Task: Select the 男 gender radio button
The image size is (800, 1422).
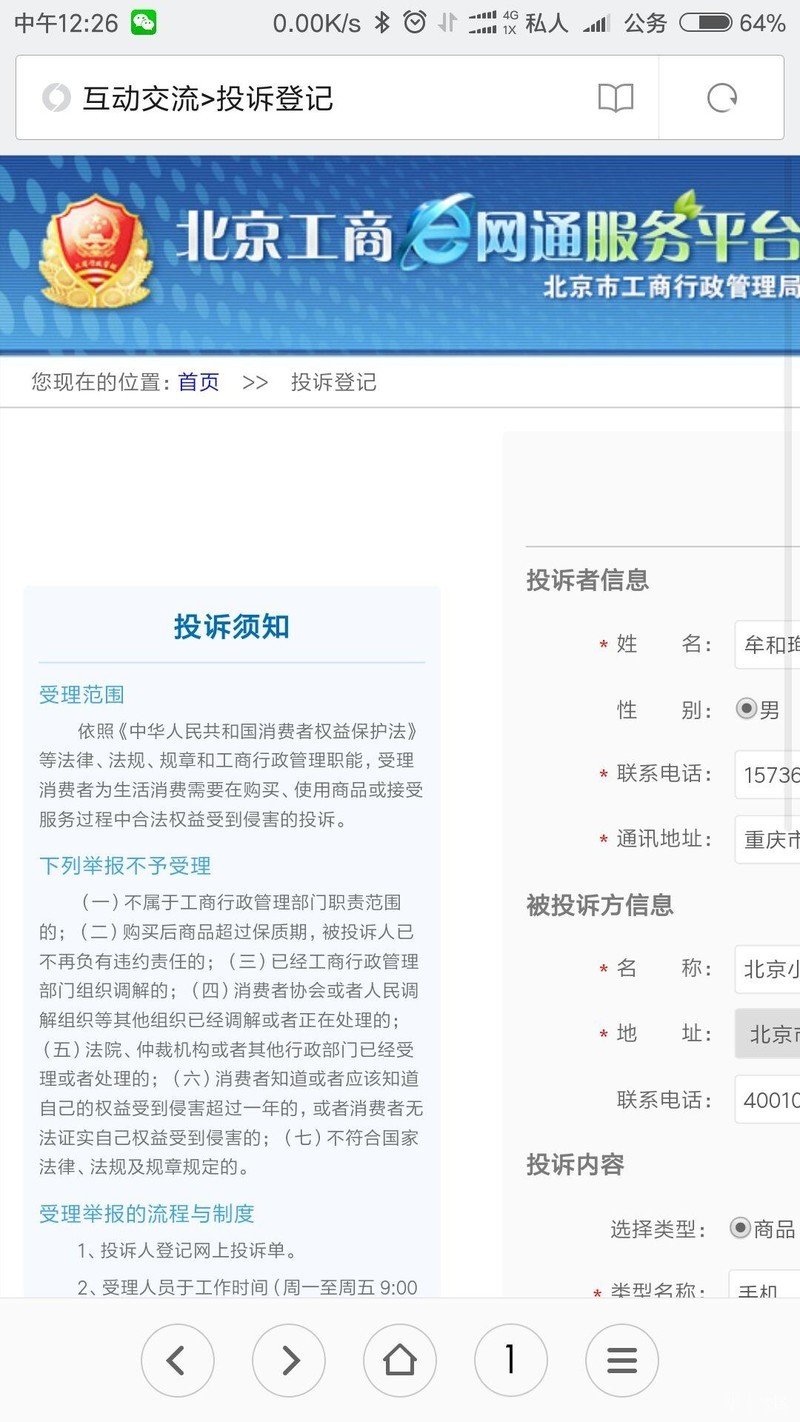Action: (746, 709)
